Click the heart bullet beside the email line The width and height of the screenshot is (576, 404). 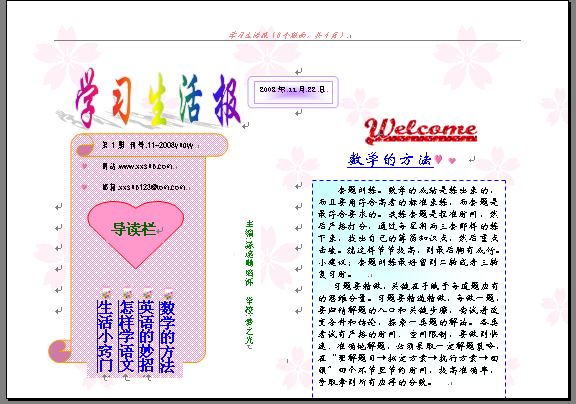click(x=84, y=187)
